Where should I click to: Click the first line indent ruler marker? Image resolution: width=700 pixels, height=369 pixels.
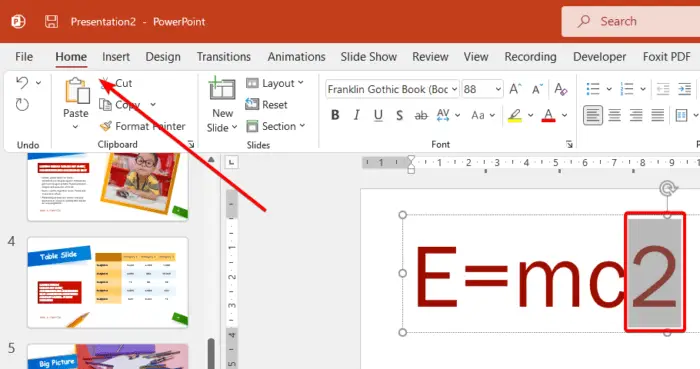(411, 158)
